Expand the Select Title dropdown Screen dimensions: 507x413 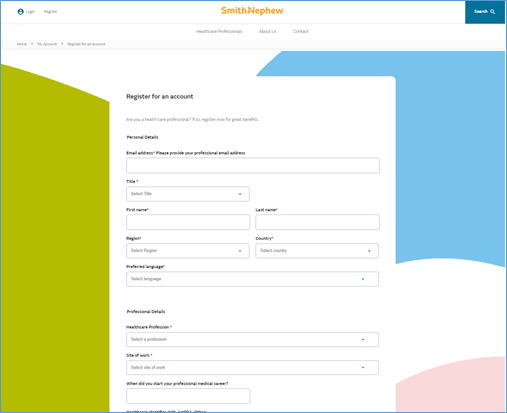(188, 194)
